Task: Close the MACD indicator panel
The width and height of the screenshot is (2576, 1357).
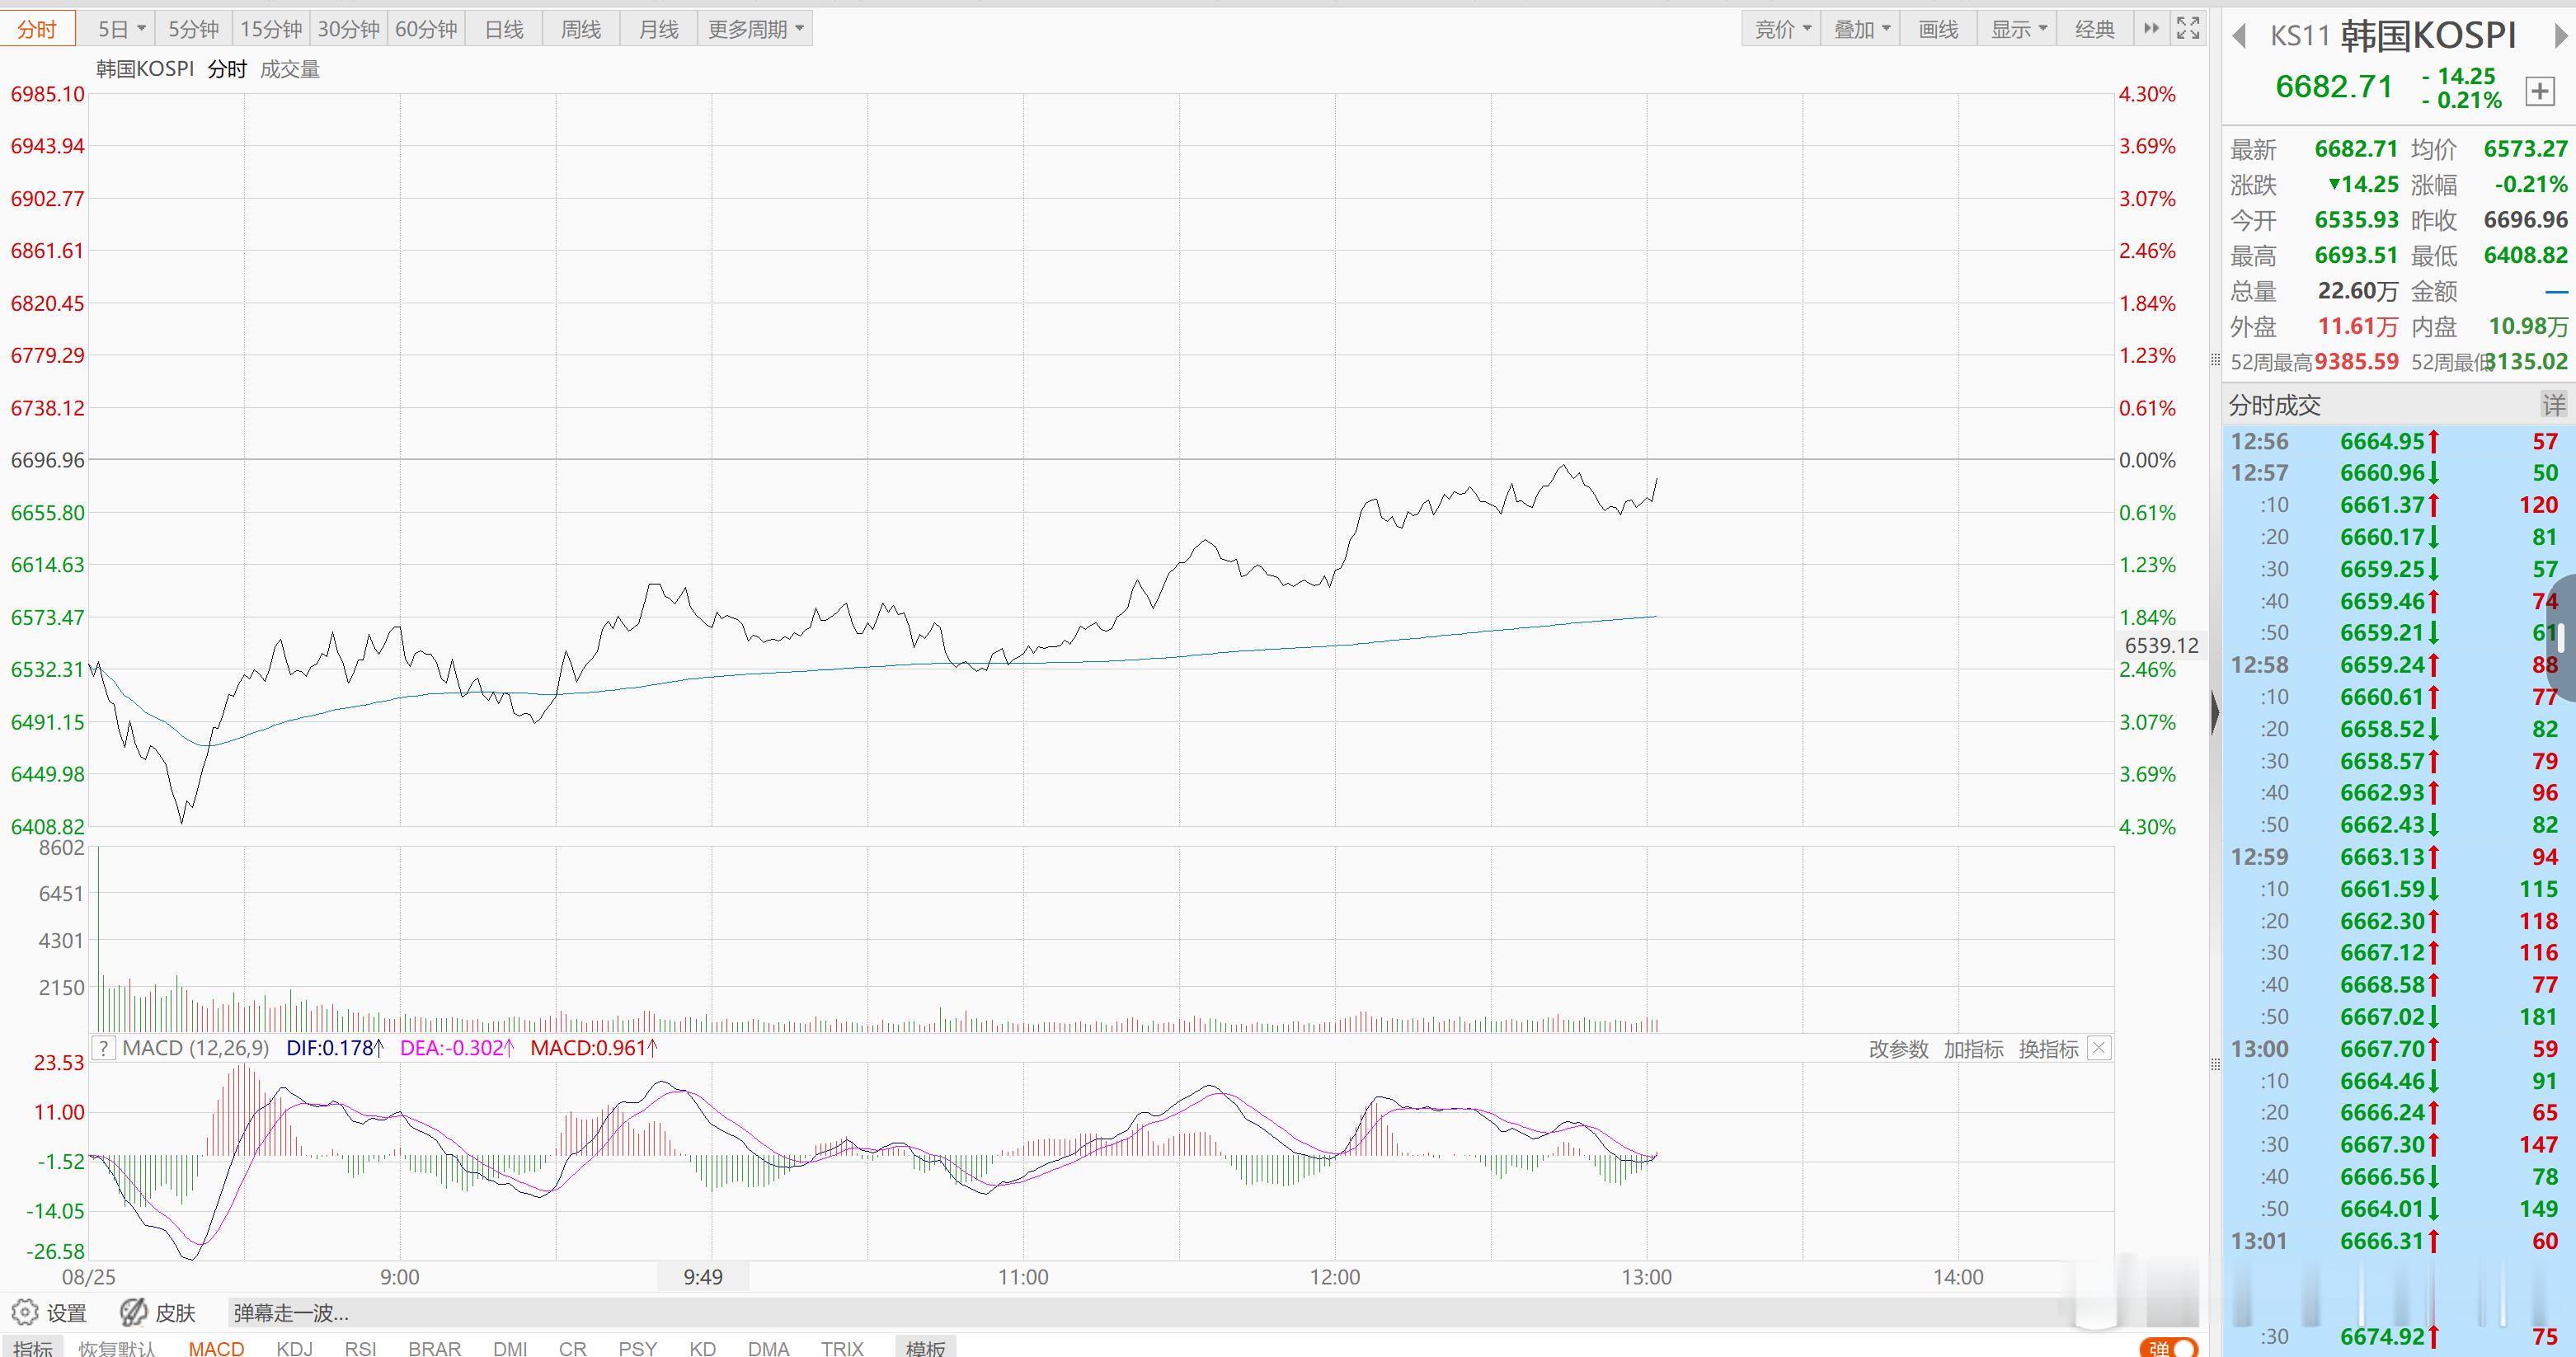Action: click(x=2100, y=1048)
